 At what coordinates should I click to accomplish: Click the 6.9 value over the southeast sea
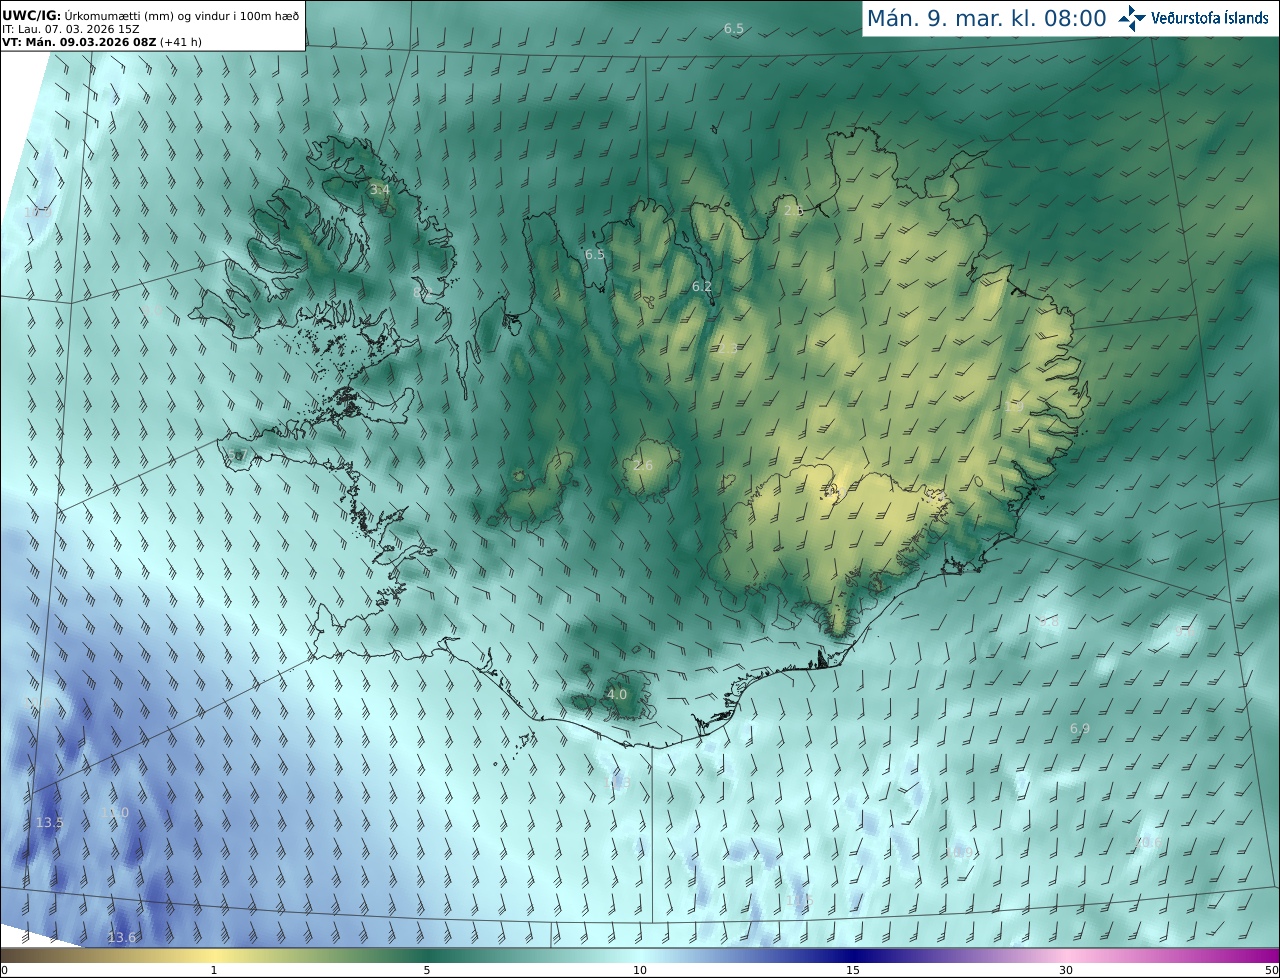[1080, 729]
